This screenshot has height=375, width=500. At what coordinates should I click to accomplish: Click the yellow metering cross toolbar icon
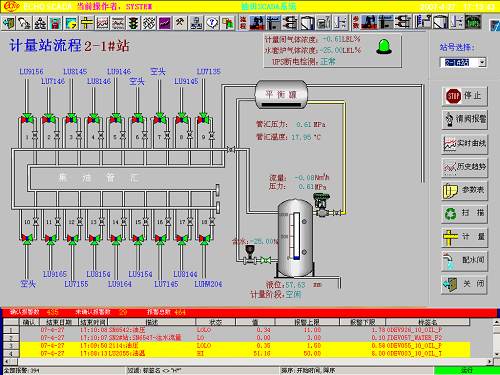[x=87, y=23]
